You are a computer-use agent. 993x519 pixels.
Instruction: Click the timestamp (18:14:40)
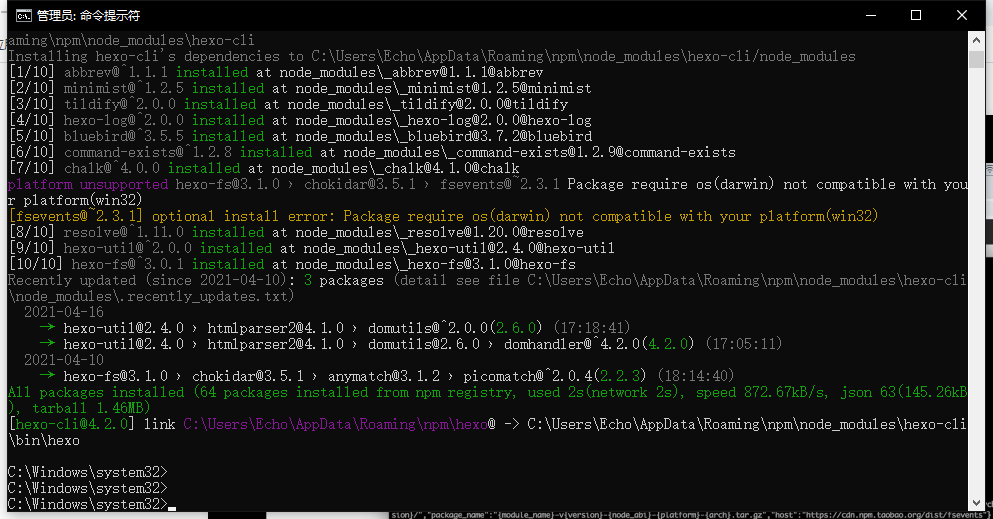point(695,376)
